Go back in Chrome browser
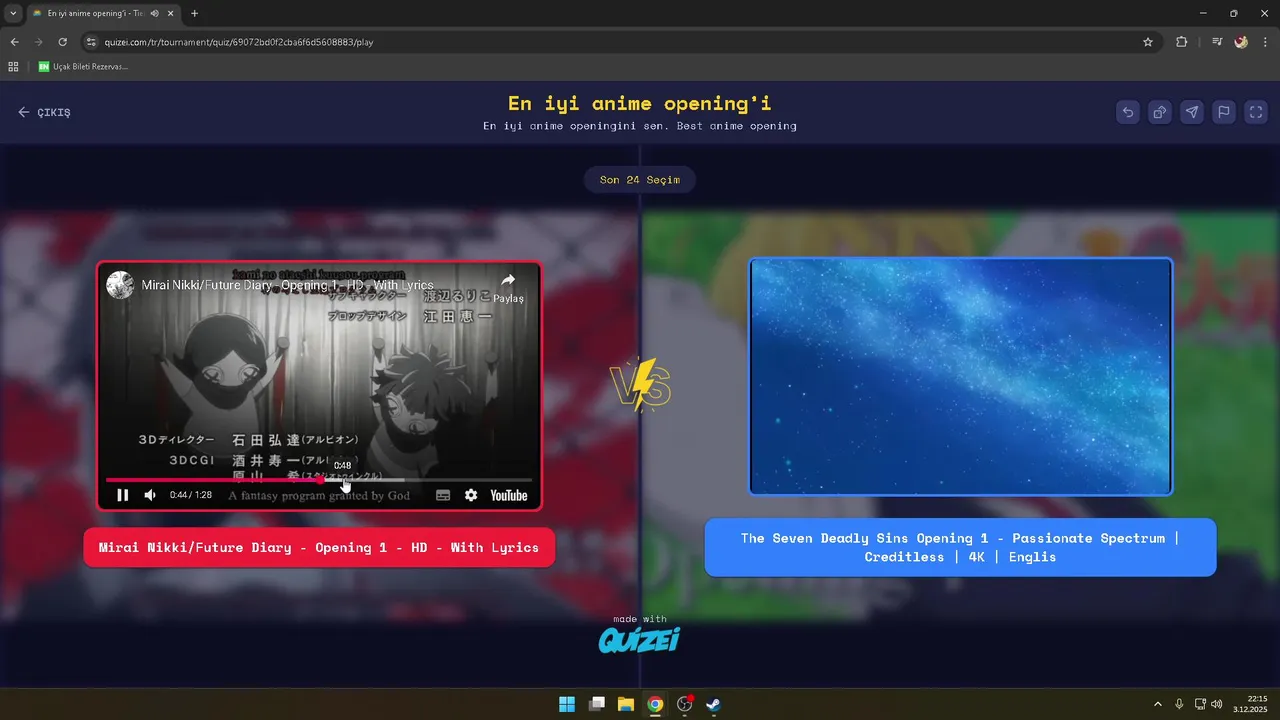 pos(14,42)
